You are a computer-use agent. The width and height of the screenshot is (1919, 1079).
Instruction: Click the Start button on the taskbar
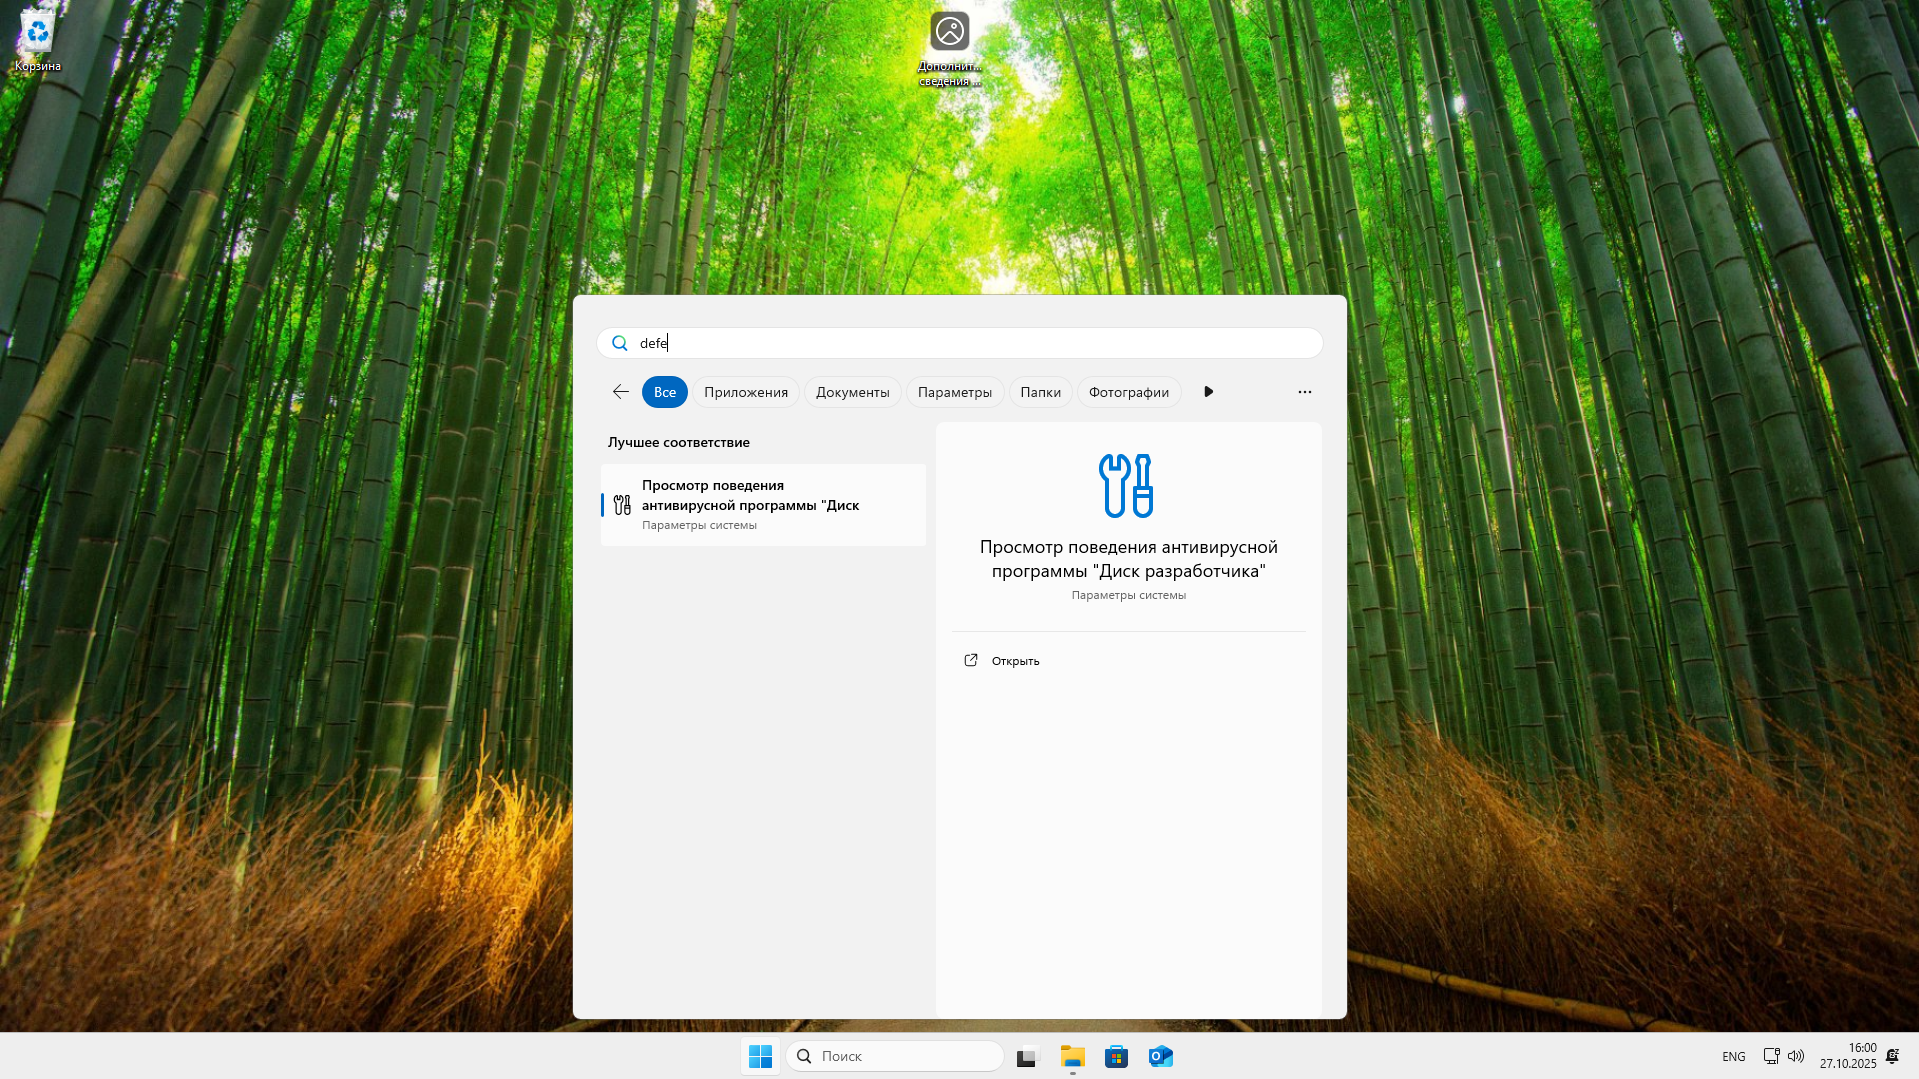point(760,1055)
